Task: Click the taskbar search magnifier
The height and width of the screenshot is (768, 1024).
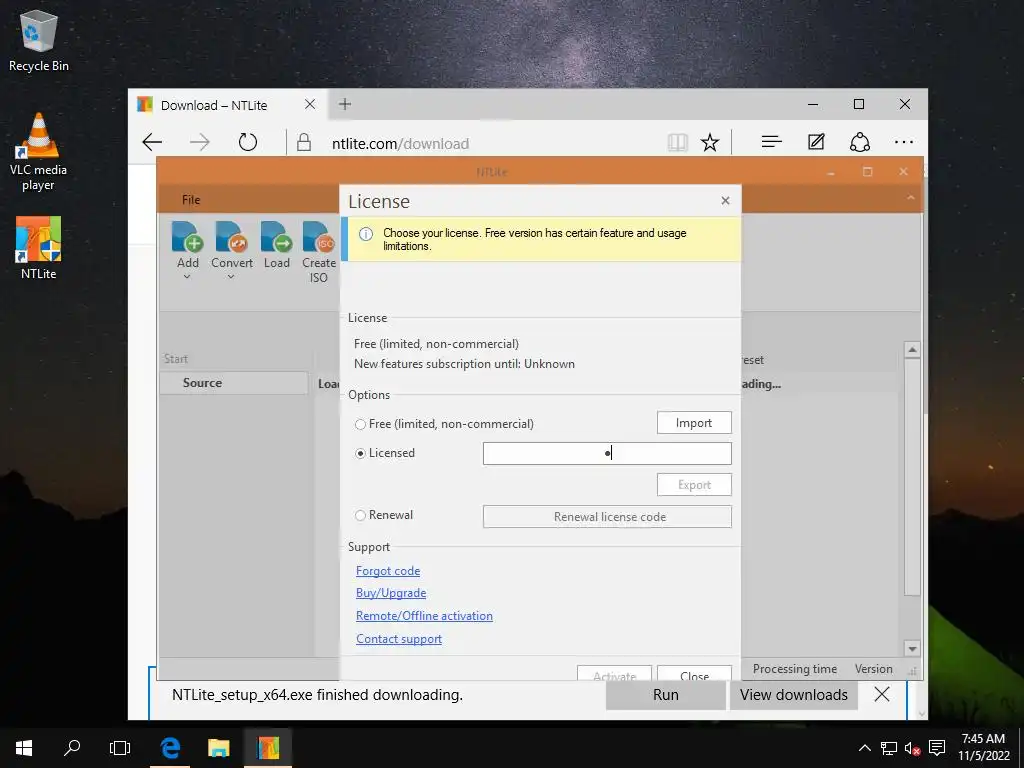Action: pos(72,748)
